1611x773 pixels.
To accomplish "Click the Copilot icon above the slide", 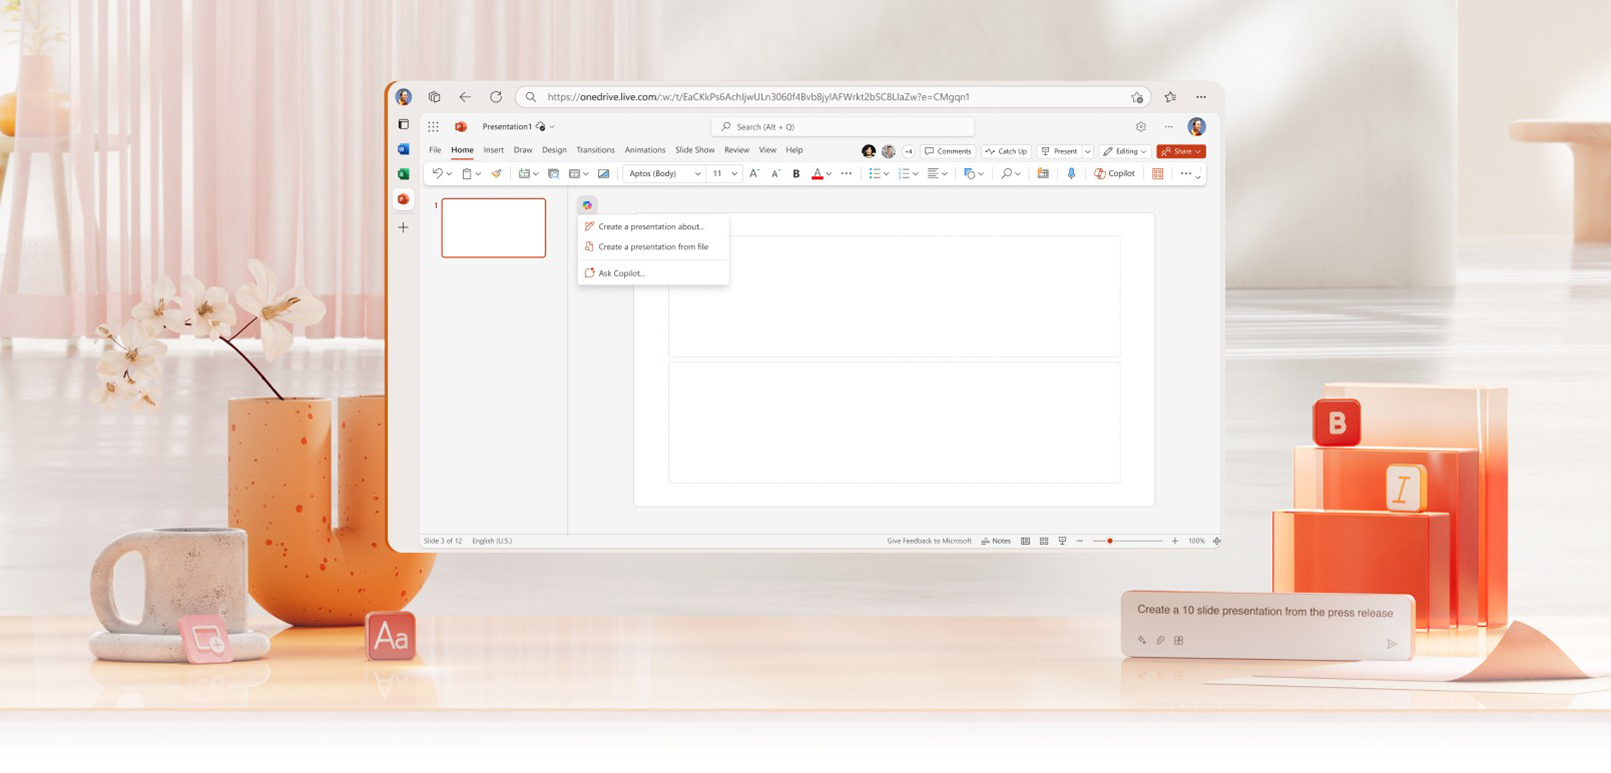I will pyautogui.click(x=587, y=205).
